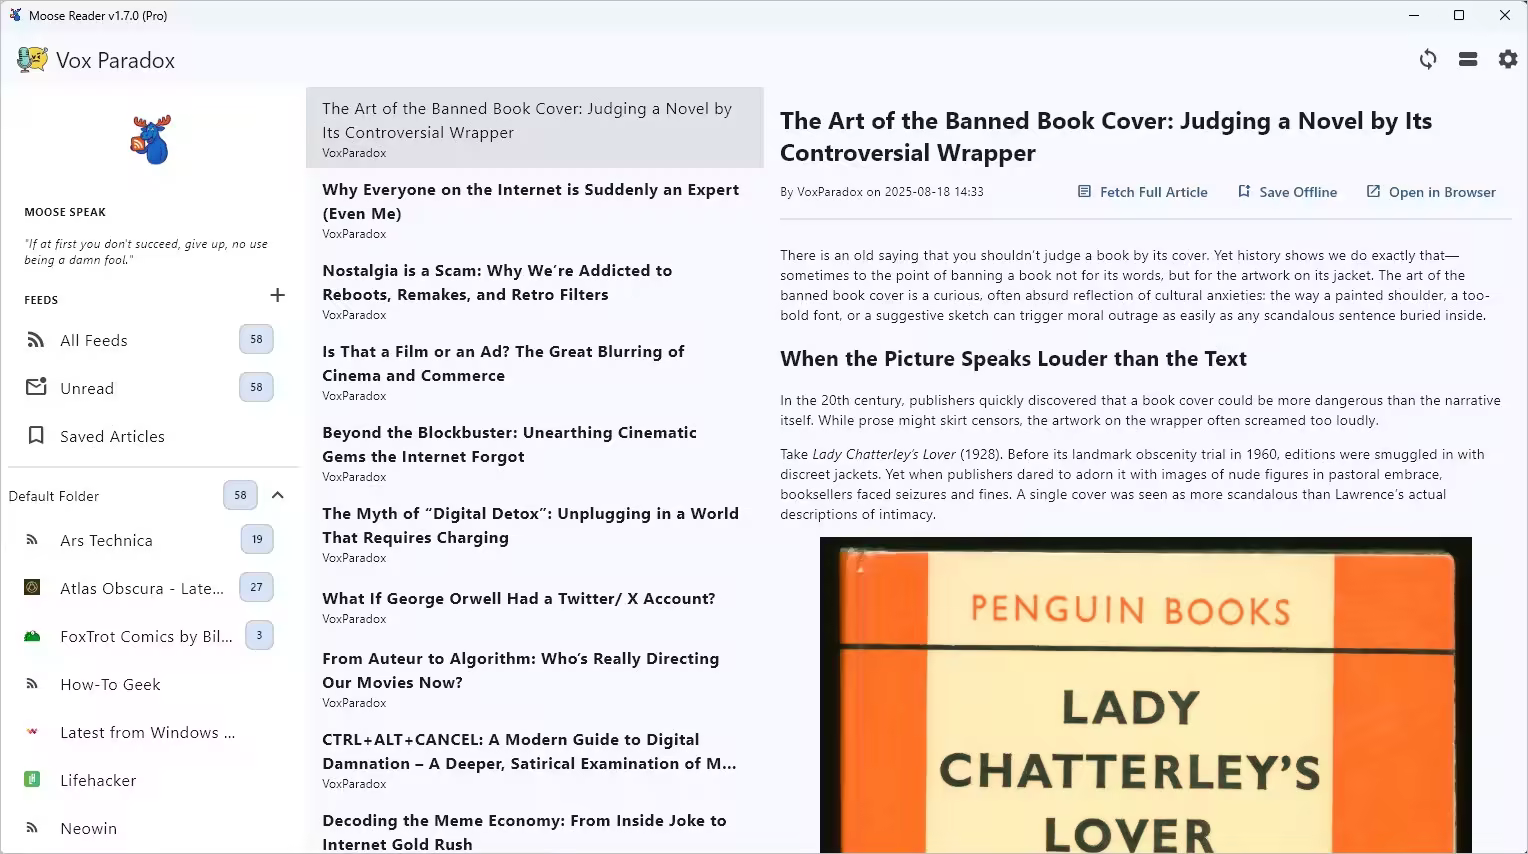Click the Latest from Windows feed icon

tap(32, 732)
